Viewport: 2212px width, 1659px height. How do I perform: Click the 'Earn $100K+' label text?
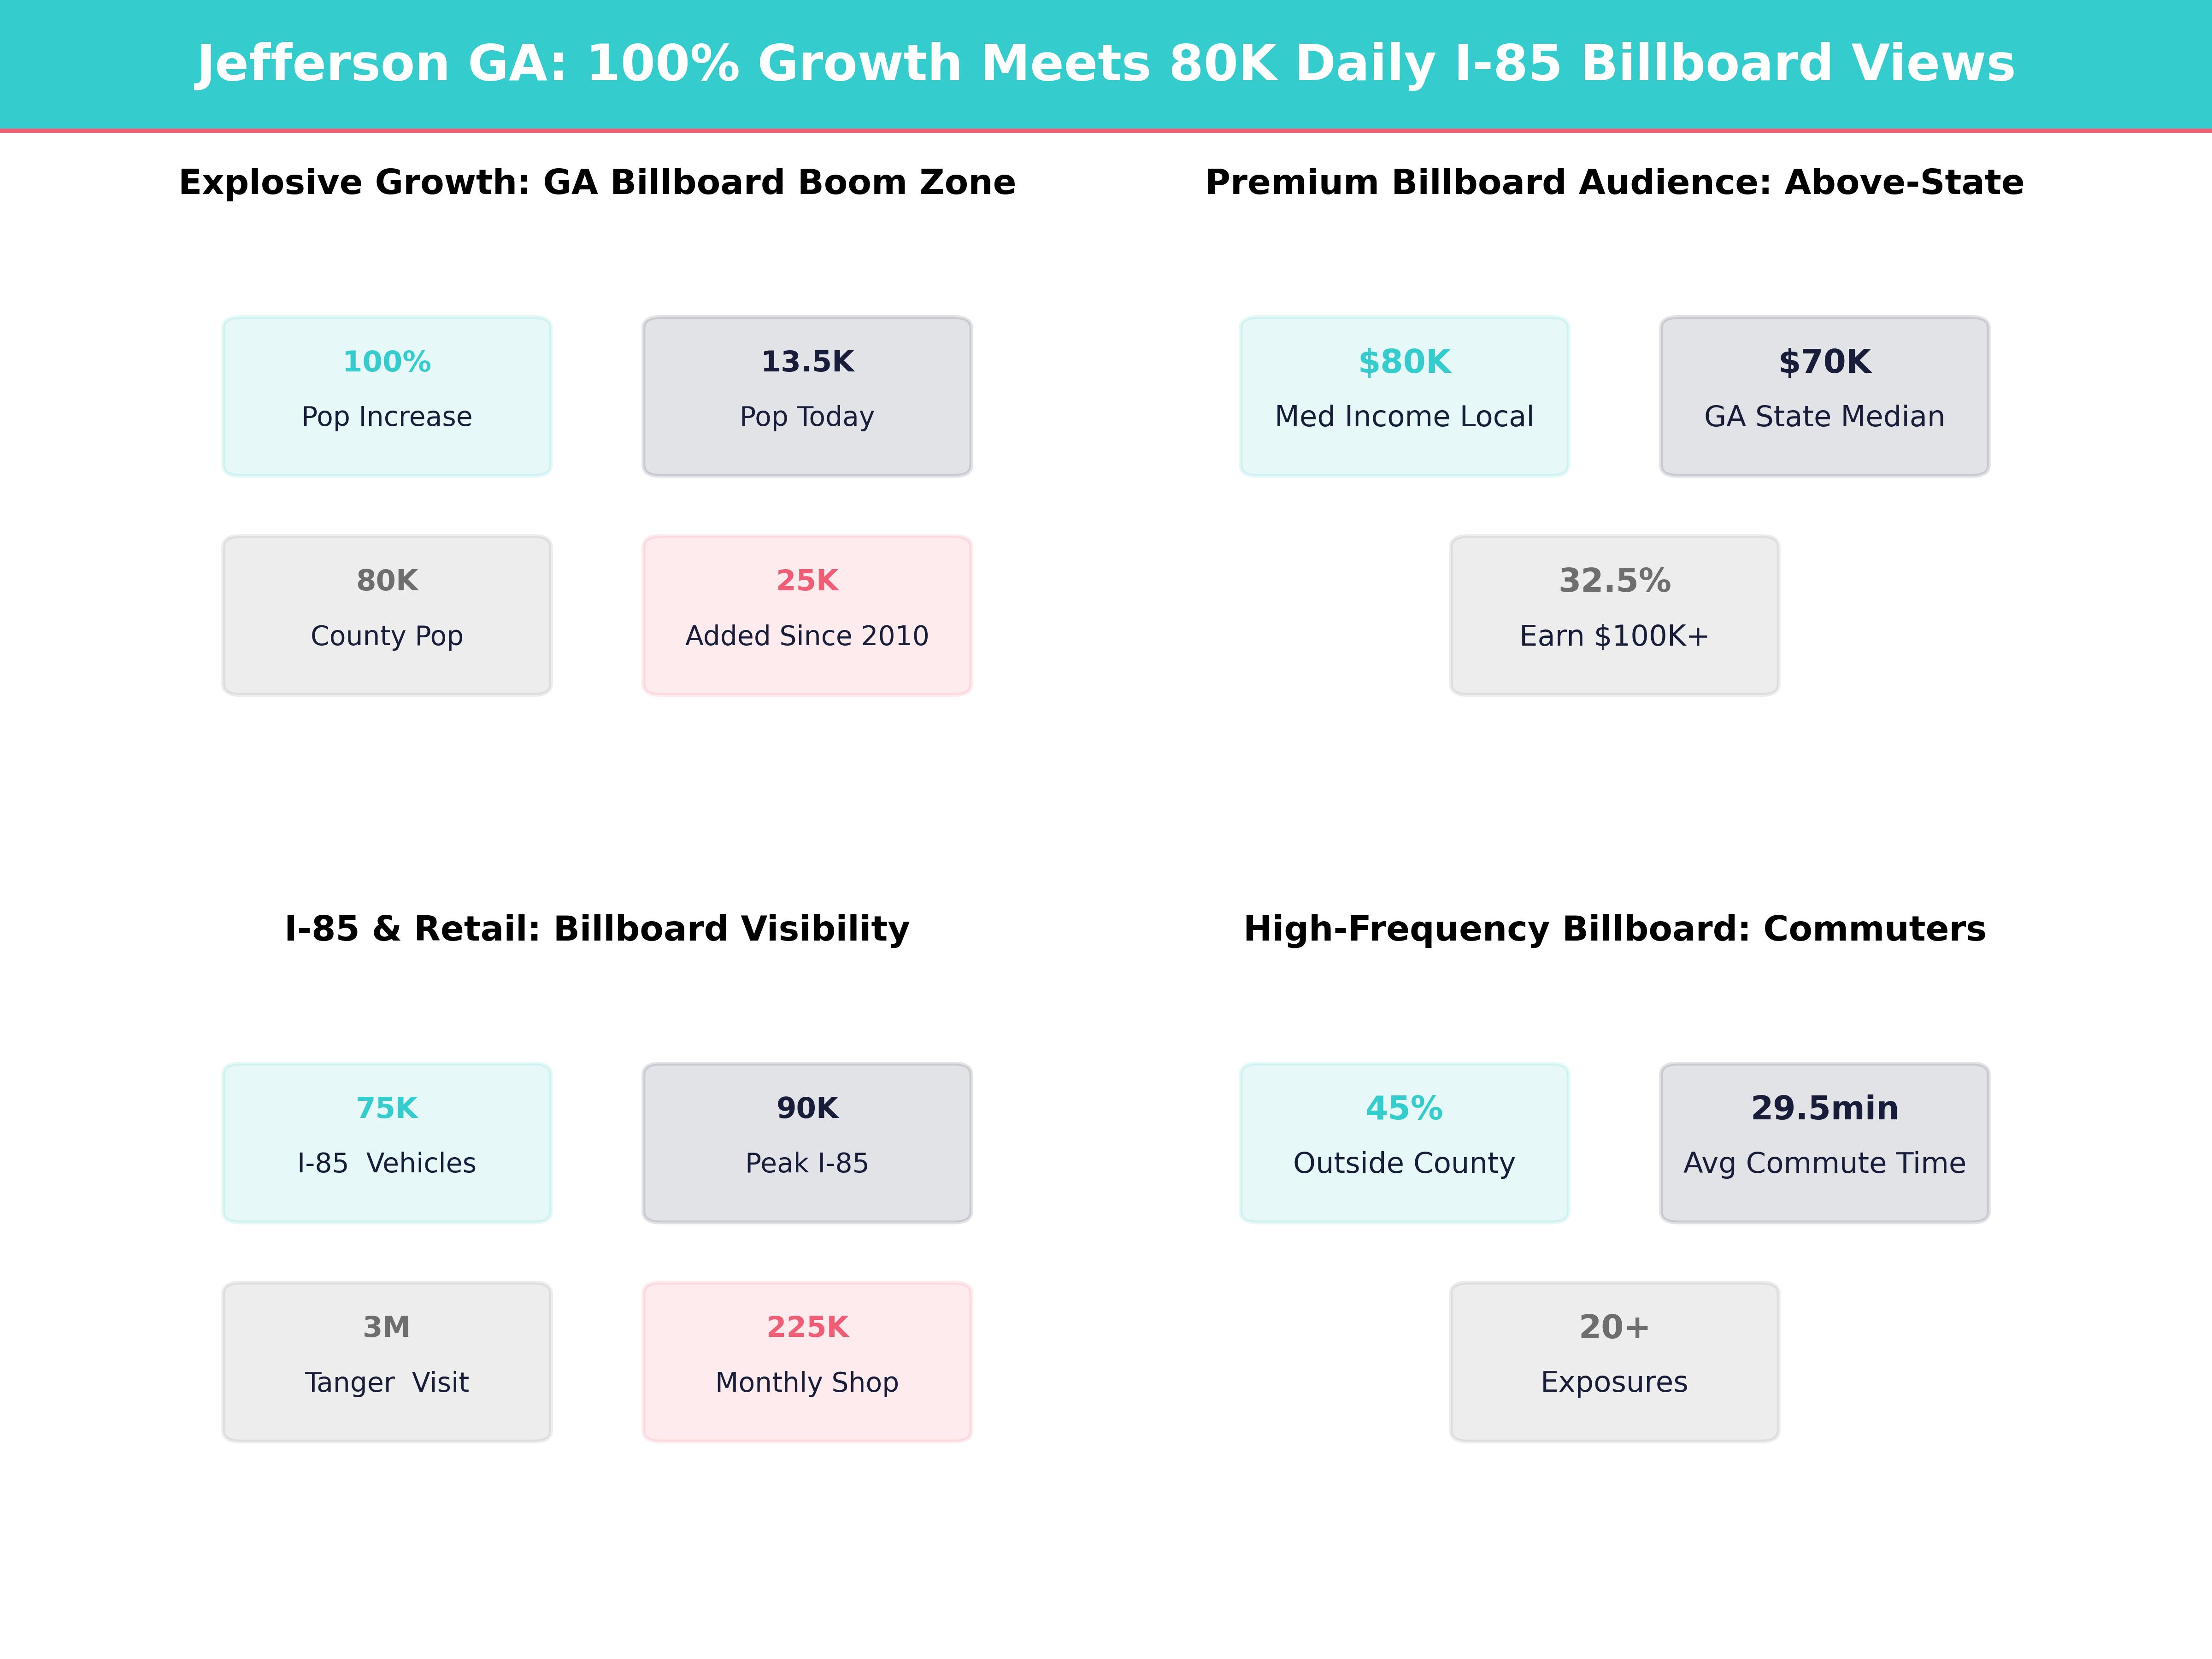pos(1614,636)
